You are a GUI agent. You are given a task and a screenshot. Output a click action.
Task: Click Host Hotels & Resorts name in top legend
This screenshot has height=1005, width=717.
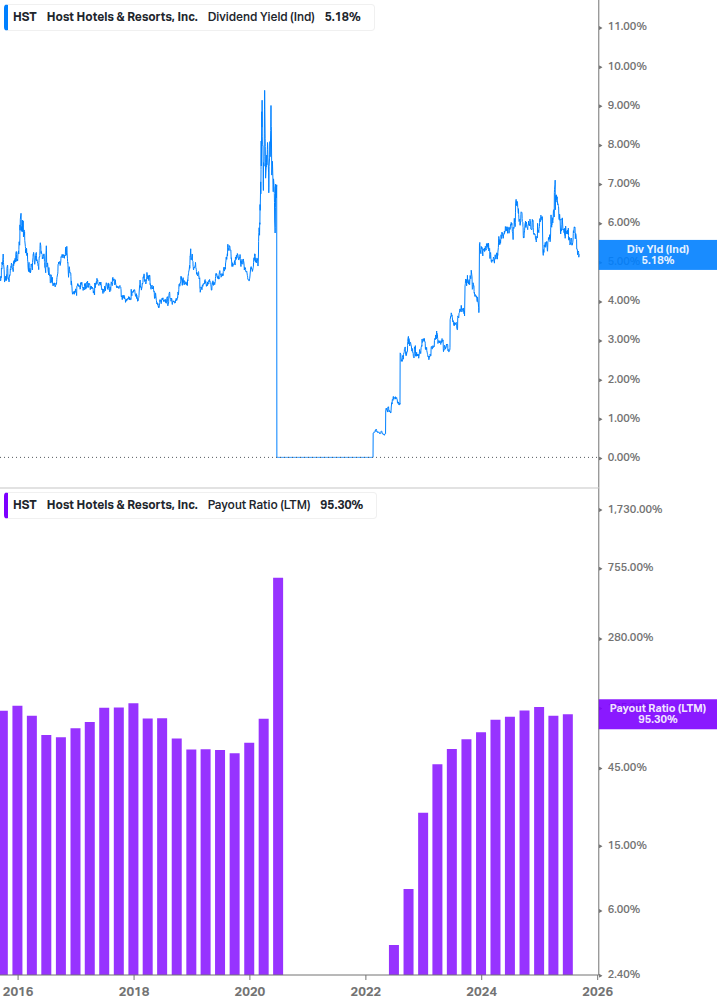[x=122, y=17]
